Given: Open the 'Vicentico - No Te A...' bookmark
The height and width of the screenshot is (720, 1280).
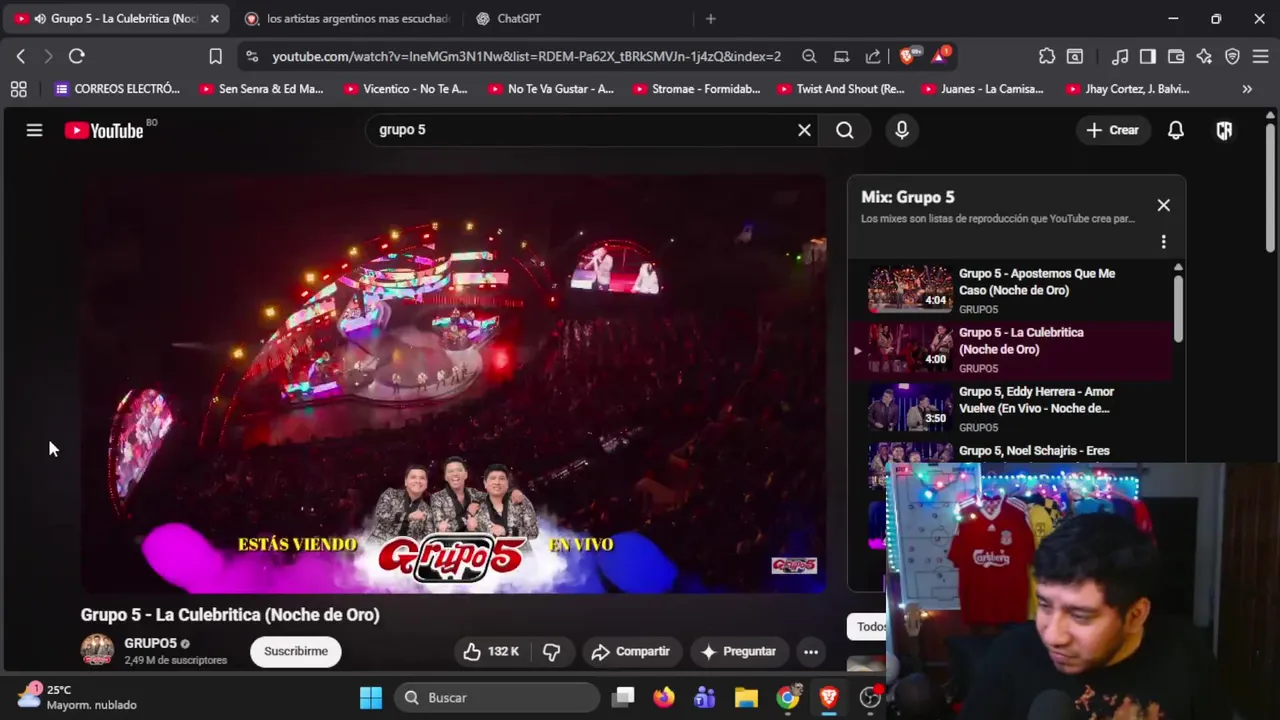Looking at the screenshot, I should pos(405,89).
